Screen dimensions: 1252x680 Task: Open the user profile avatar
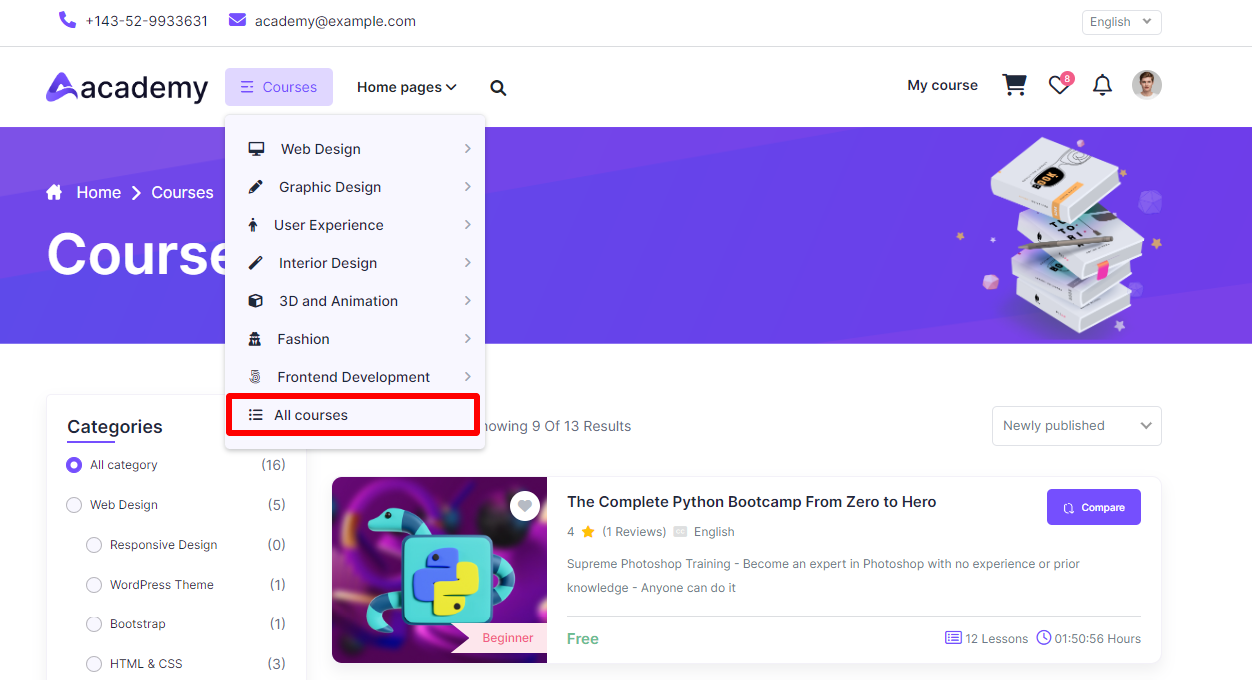pyautogui.click(x=1146, y=85)
